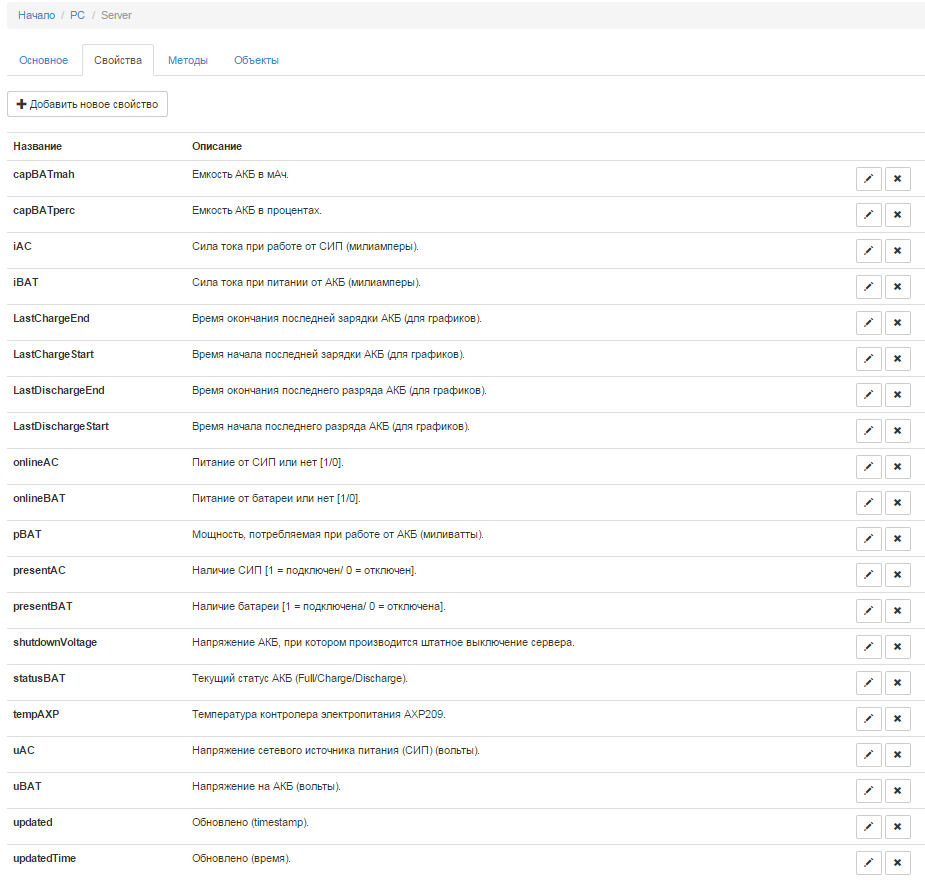Delete the presentBAT property
This screenshot has height=886, width=925.
897,611
